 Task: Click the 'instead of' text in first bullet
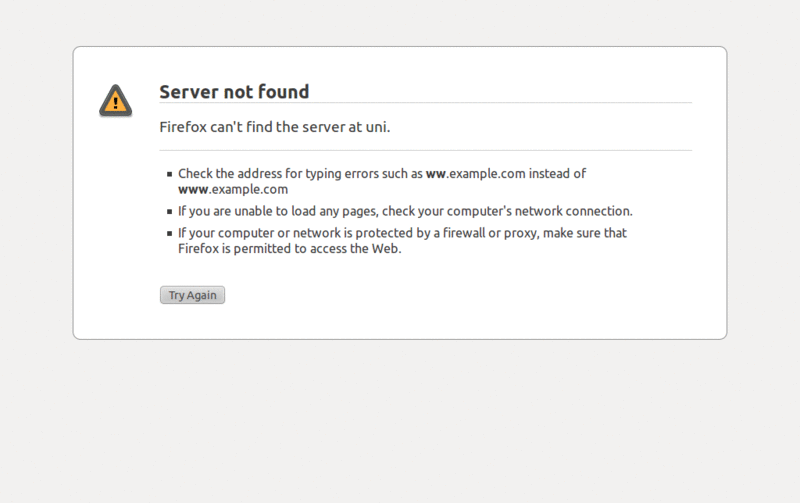pos(557,174)
